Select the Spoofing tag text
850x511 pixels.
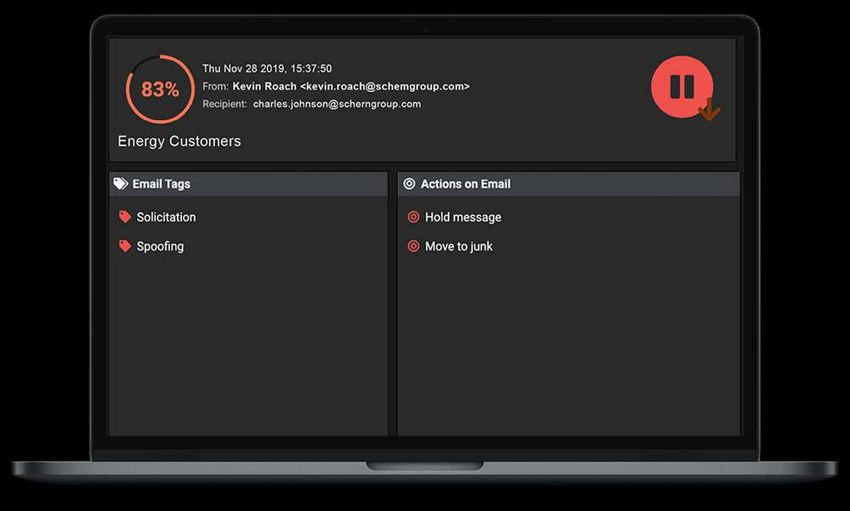[160, 247]
